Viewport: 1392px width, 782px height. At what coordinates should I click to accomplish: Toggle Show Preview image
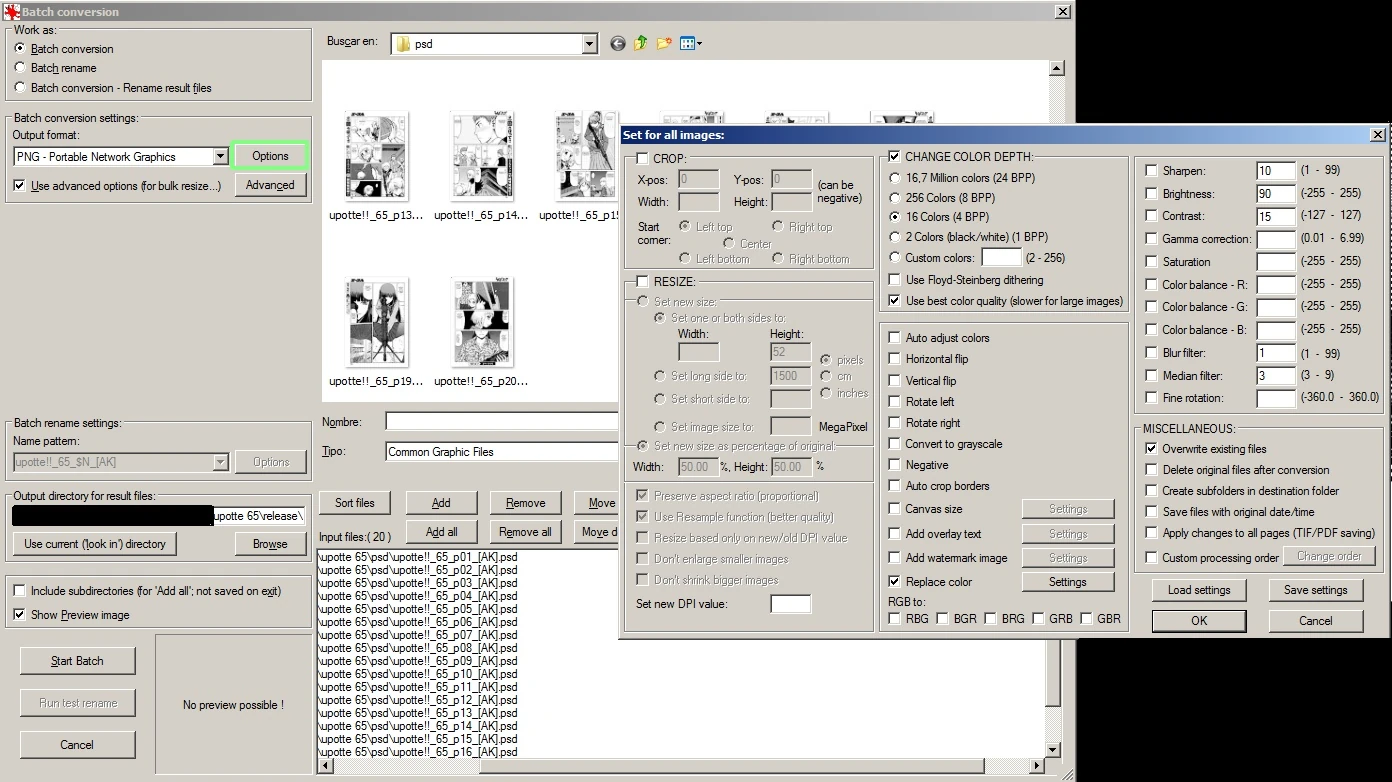click(x=20, y=615)
